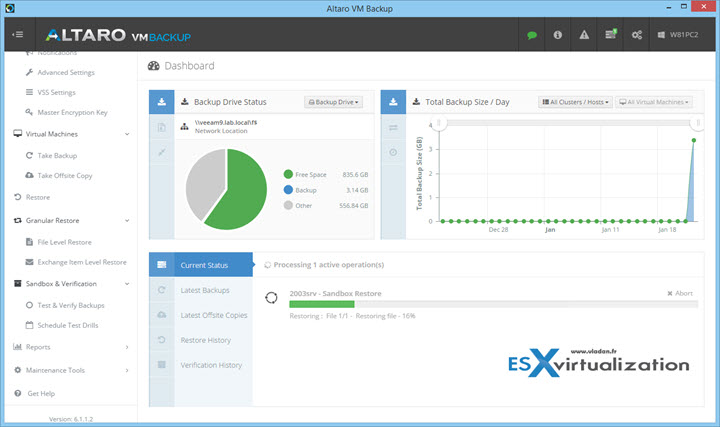
Task: Click the swap arrows icon left of the chart
Action: click(394, 128)
